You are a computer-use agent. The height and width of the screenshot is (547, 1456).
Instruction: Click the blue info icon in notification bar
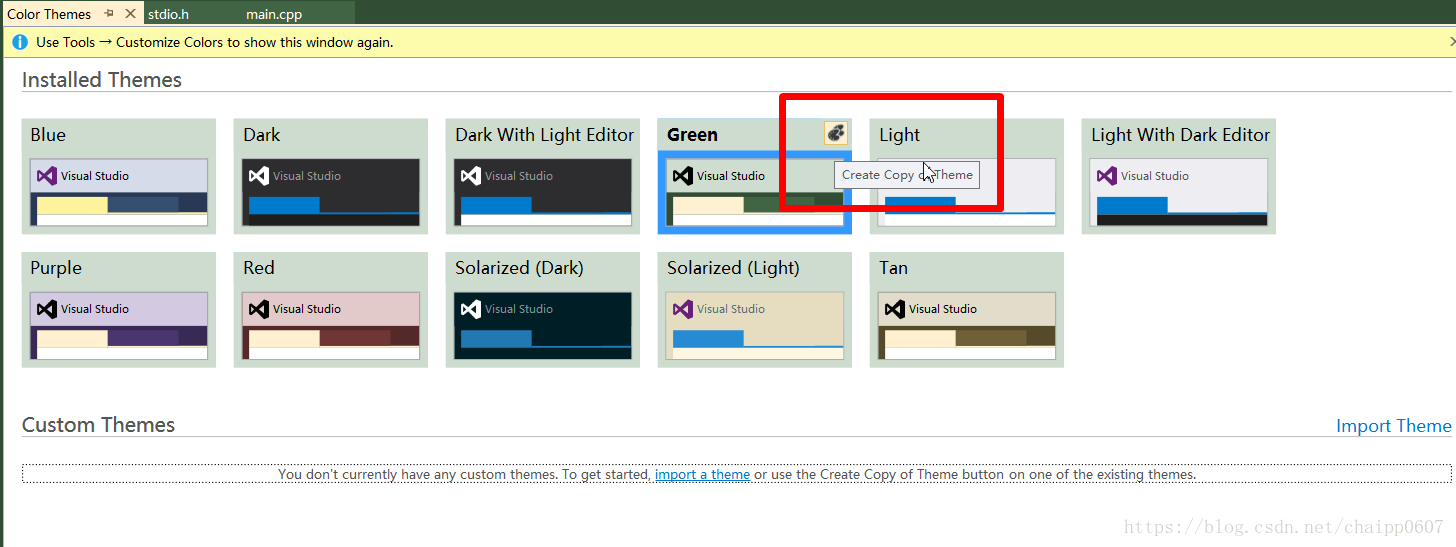pyautogui.click(x=19, y=42)
